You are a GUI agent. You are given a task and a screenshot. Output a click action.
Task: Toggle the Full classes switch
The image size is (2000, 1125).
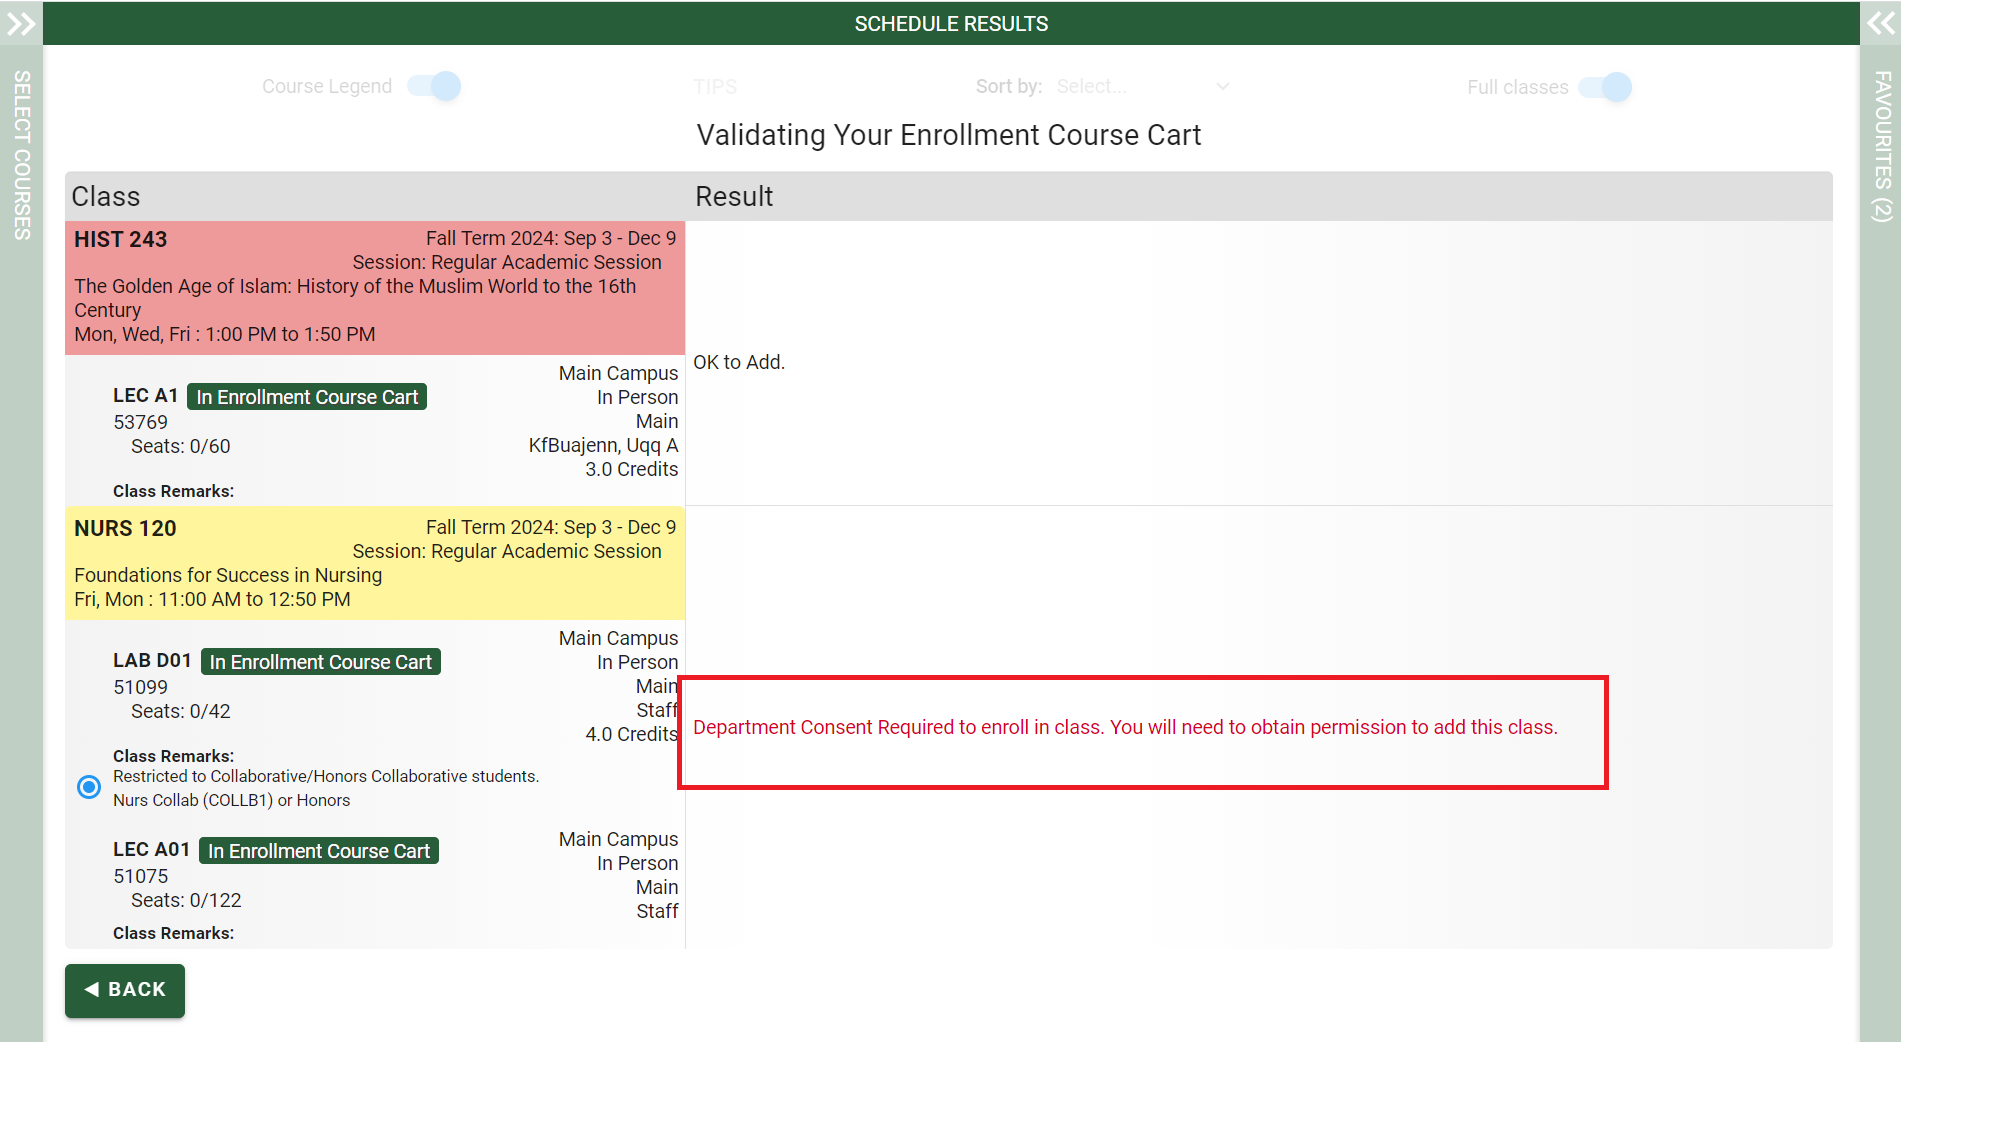tap(1605, 87)
